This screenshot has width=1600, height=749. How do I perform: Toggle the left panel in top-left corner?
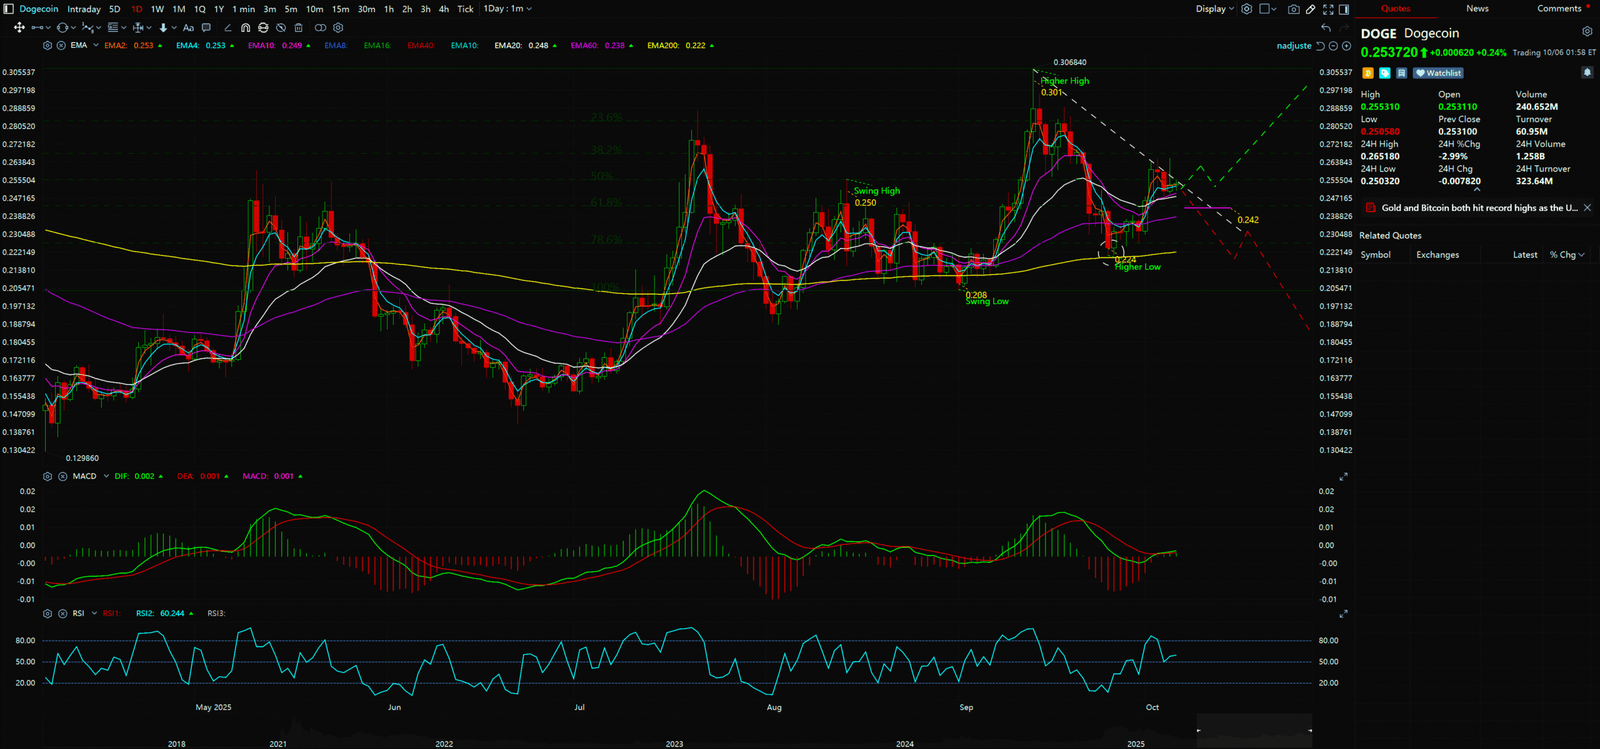pyautogui.click(x=9, y=9)
